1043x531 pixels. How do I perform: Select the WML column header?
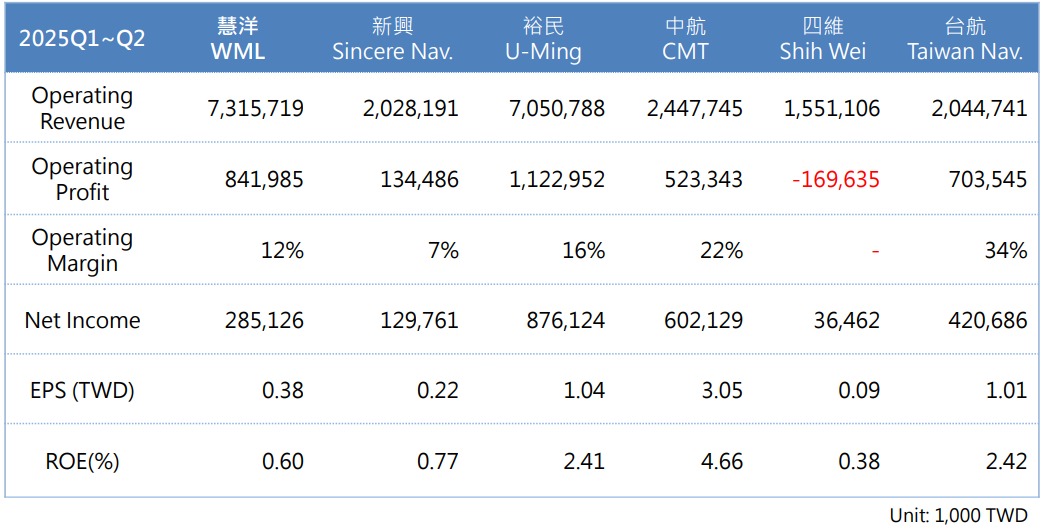237,39
